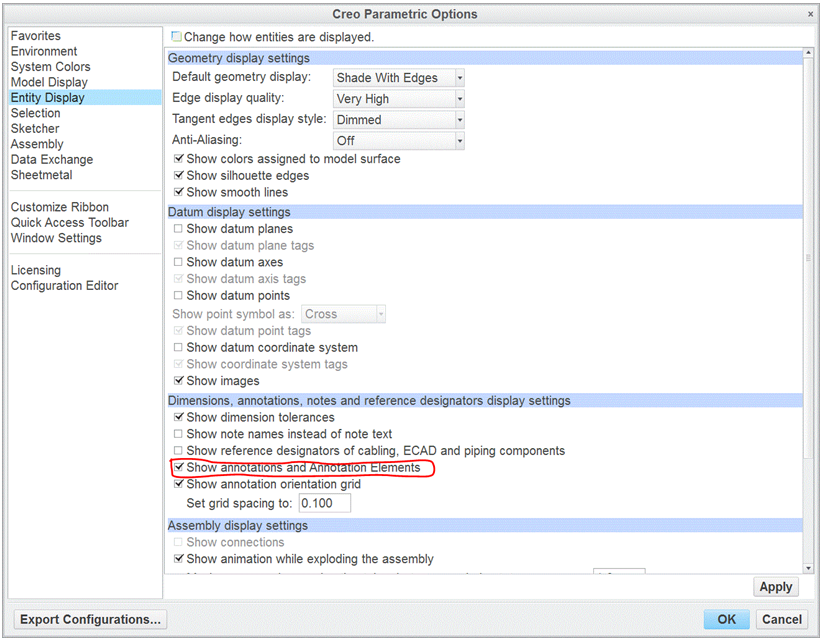Toggle the Show connections checkbox
The image size is (823, 640).
178,542
